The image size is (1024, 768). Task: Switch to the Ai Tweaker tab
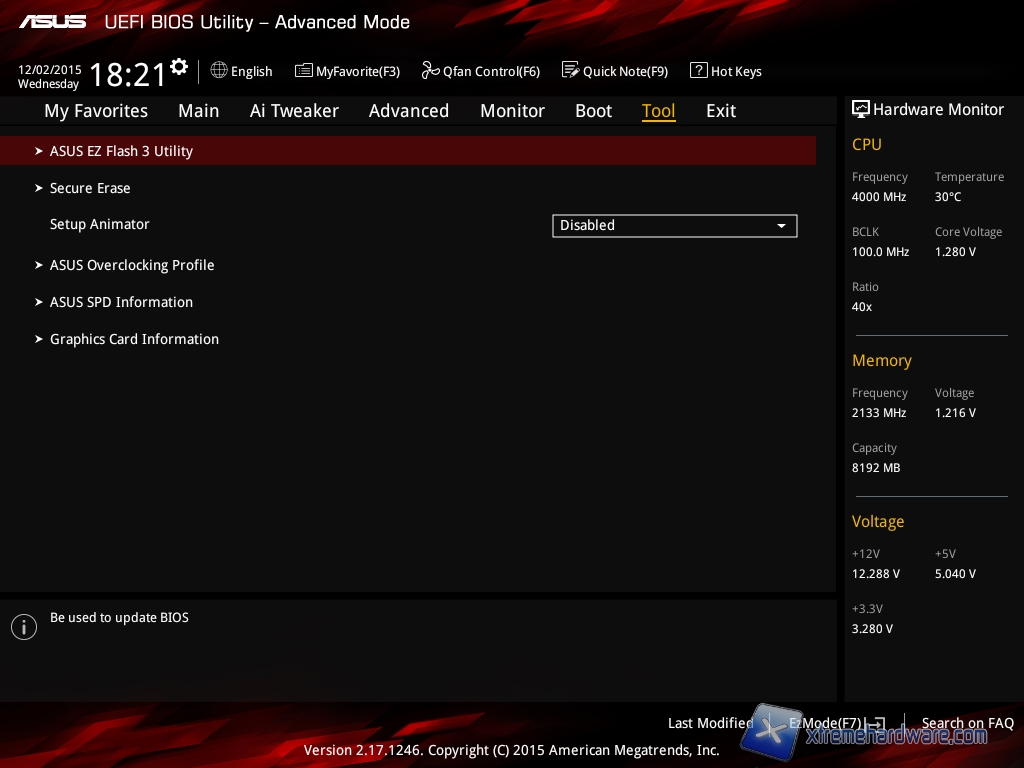tap(294, 111)
